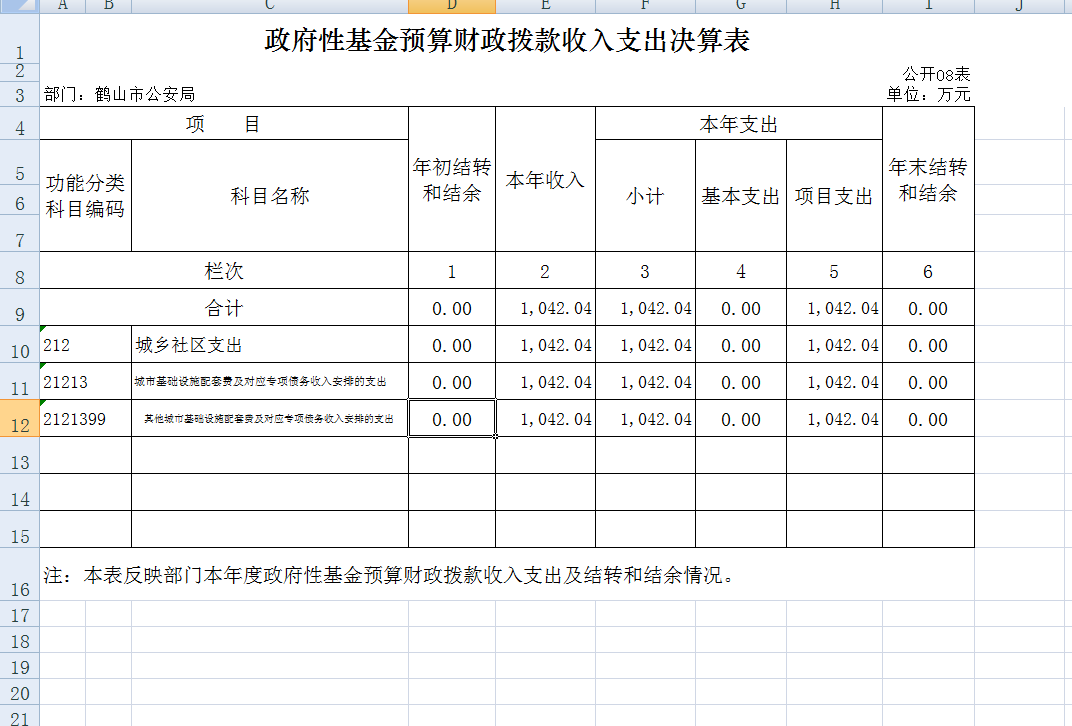Image resolution: width=1072 pixels, height=726 pixels.
Task: Click row header 8
Action: tap(20, 271)
